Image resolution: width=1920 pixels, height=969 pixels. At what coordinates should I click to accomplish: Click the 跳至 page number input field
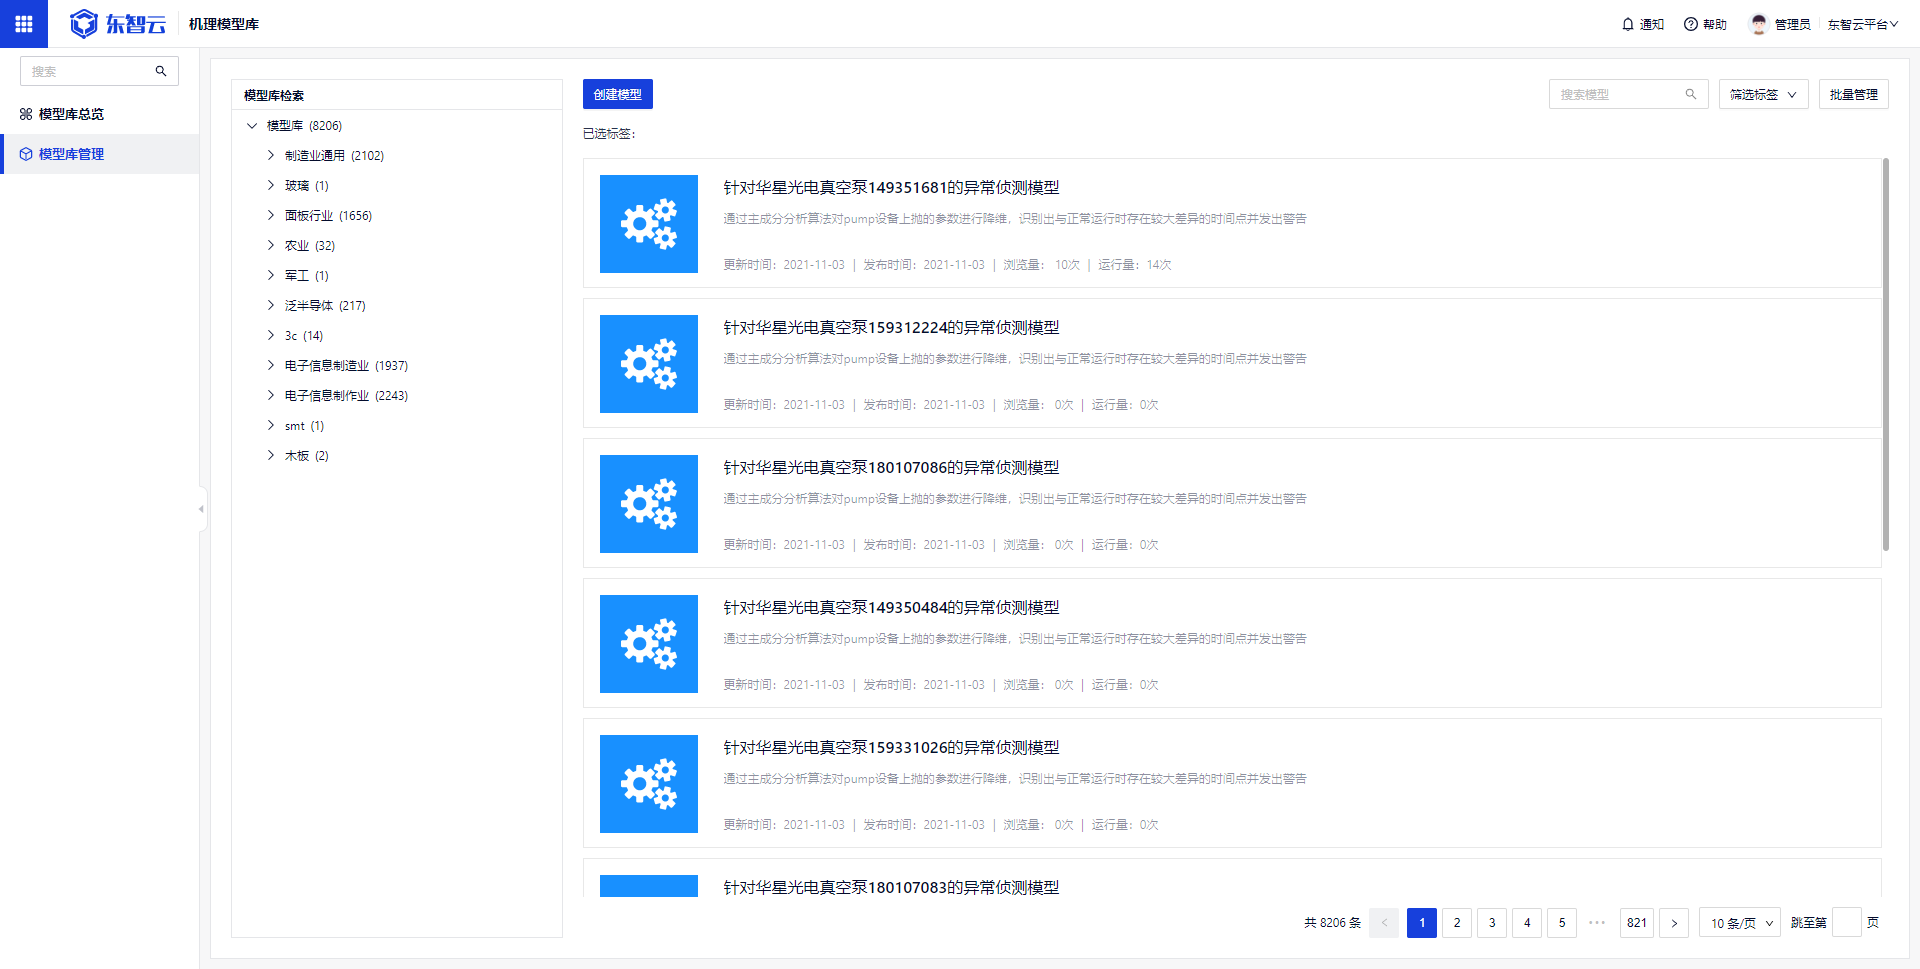pos(1846,923)
